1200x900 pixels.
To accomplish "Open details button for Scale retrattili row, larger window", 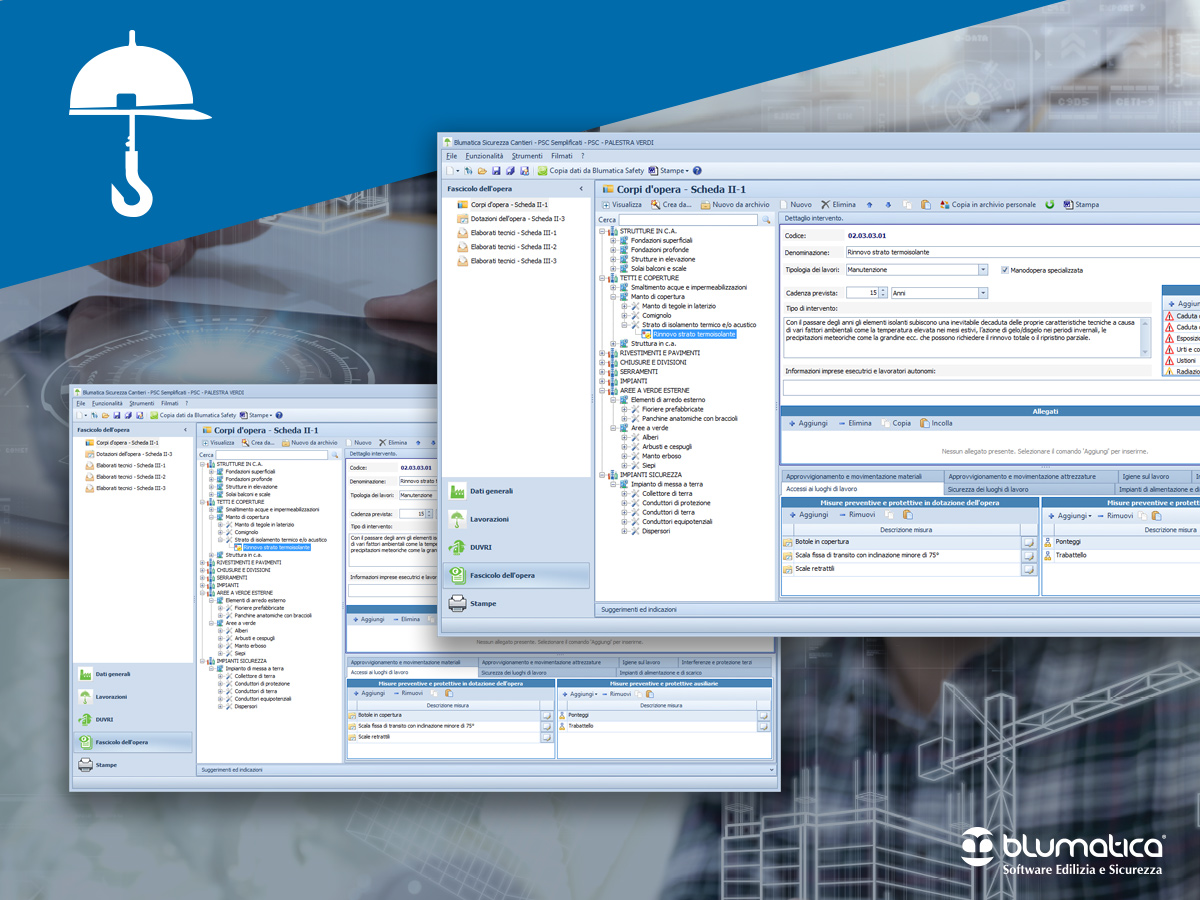I will [x=1029, y=569].
